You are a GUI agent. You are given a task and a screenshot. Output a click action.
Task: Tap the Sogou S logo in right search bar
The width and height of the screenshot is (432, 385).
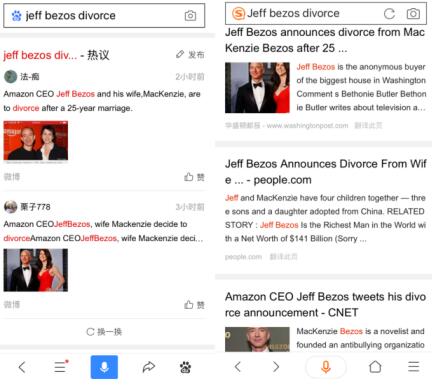click(x=238, y=14)
